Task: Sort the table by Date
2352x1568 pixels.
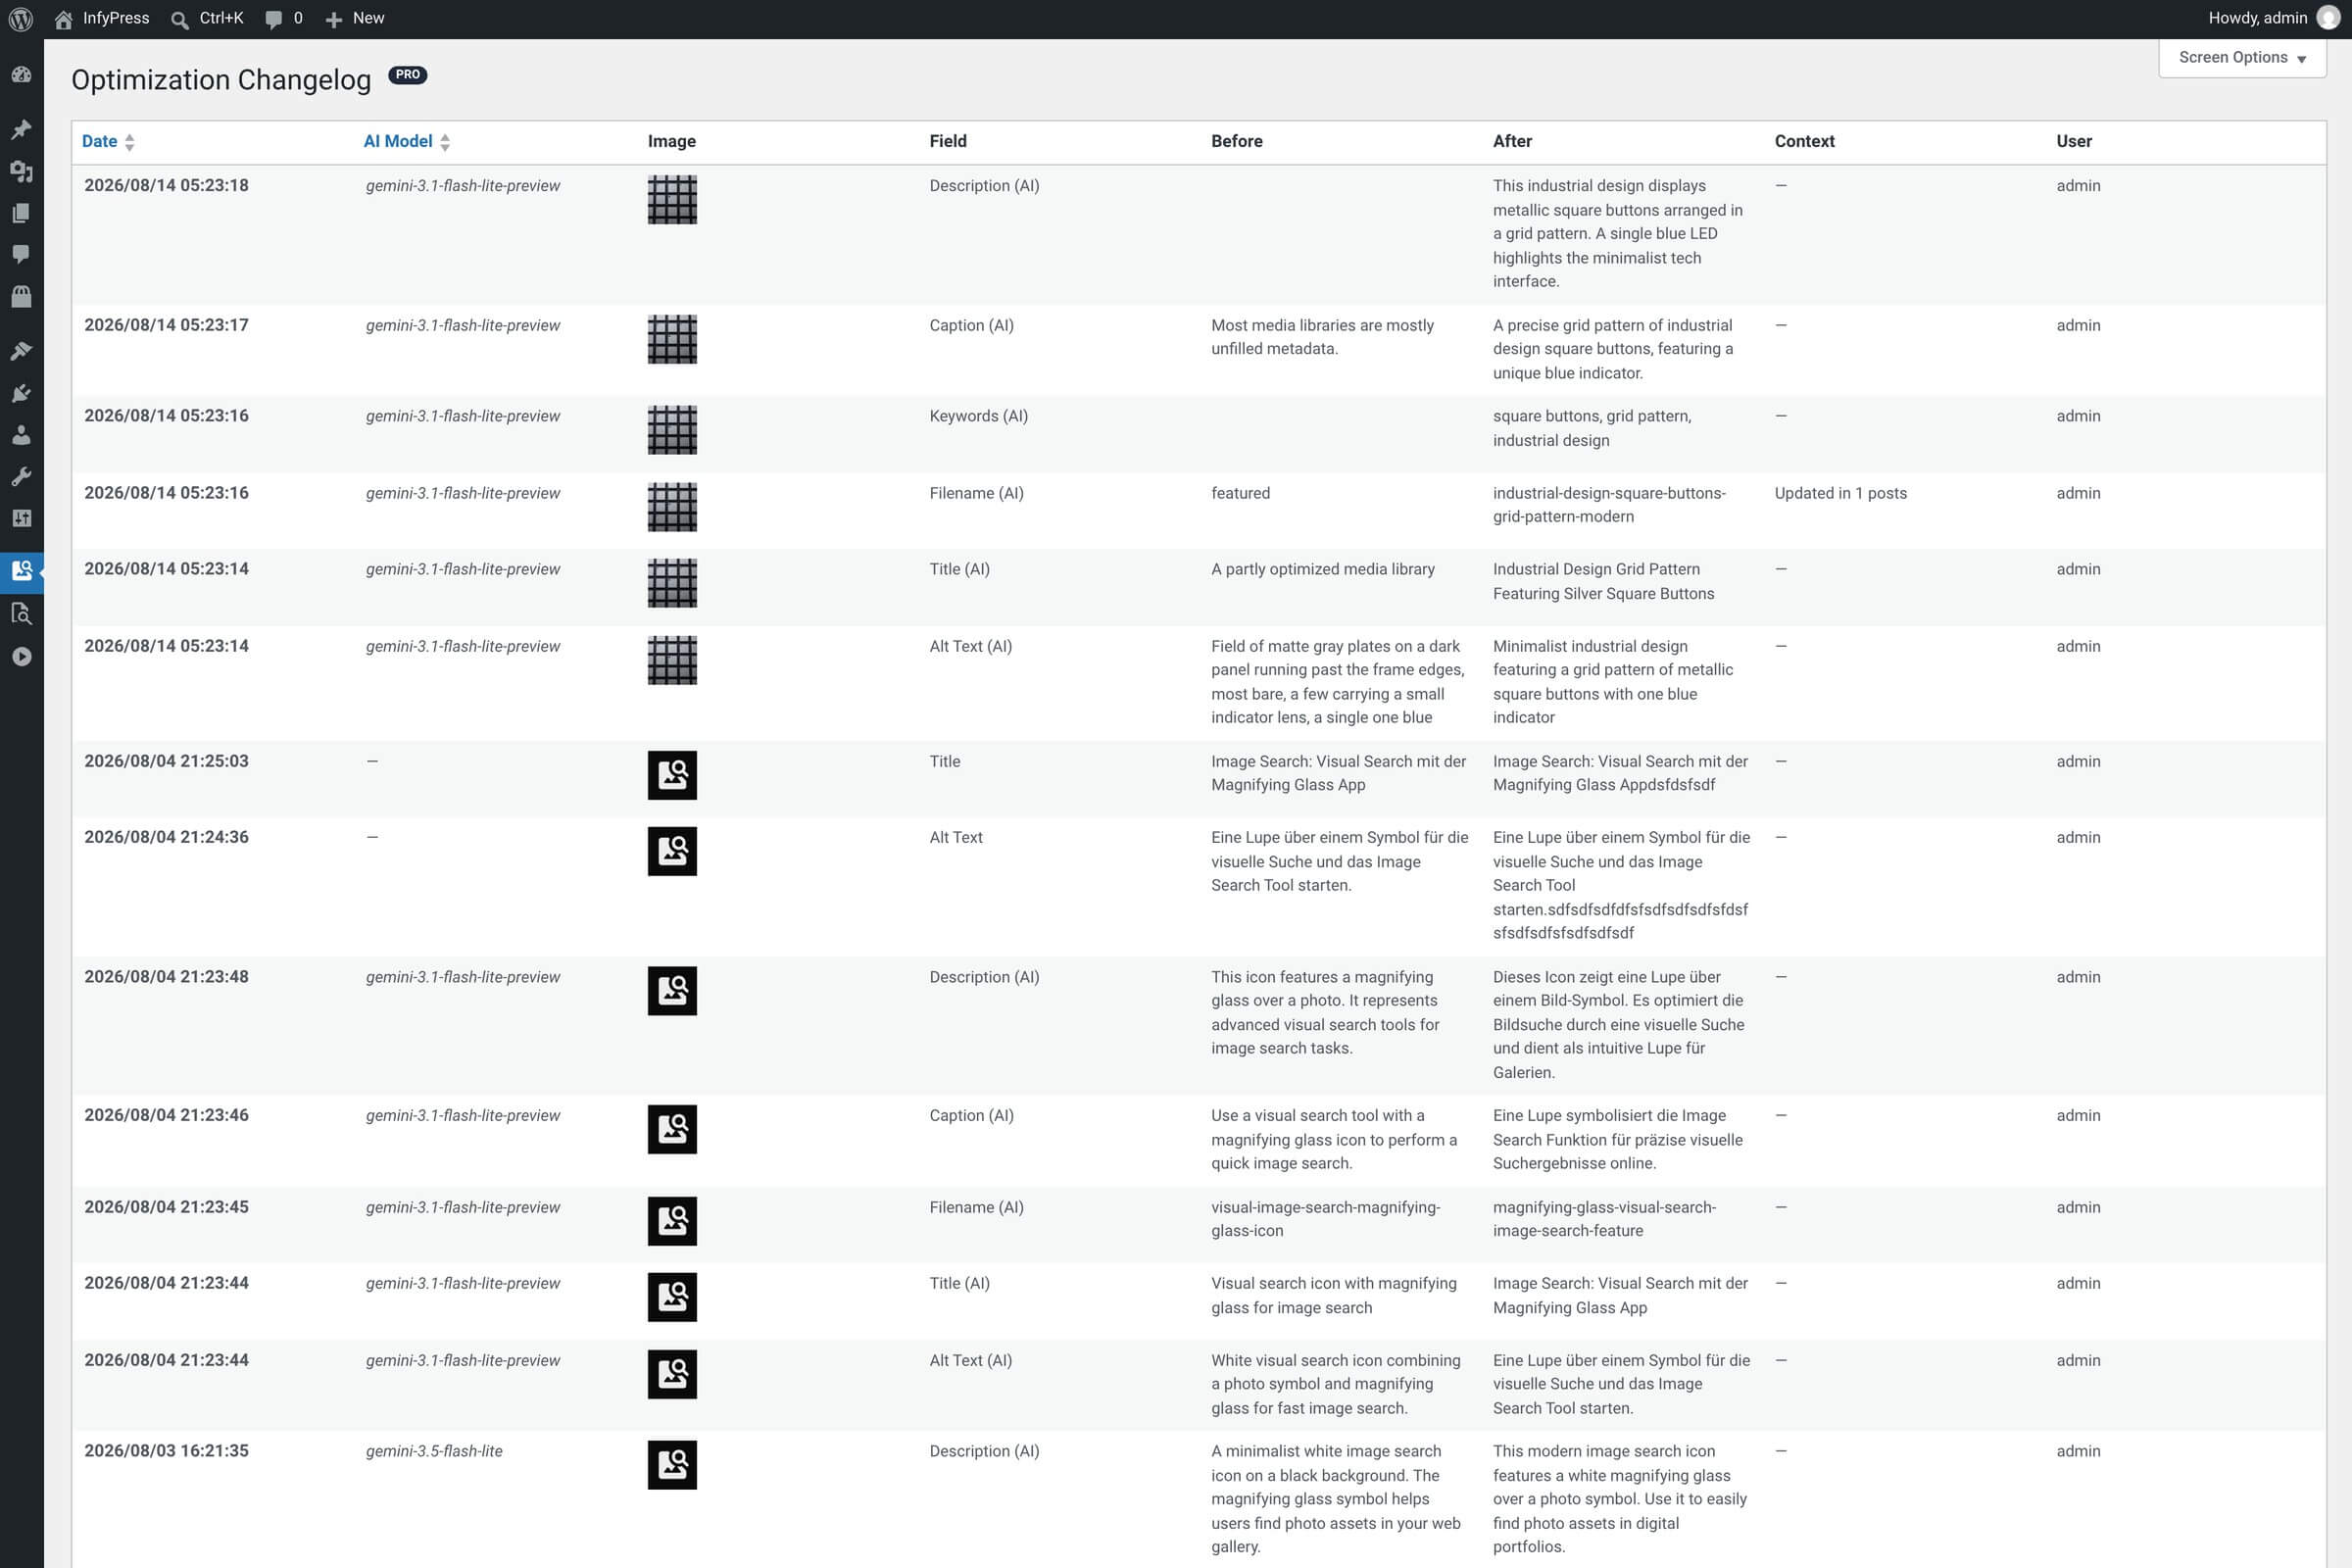Action: 99,141
